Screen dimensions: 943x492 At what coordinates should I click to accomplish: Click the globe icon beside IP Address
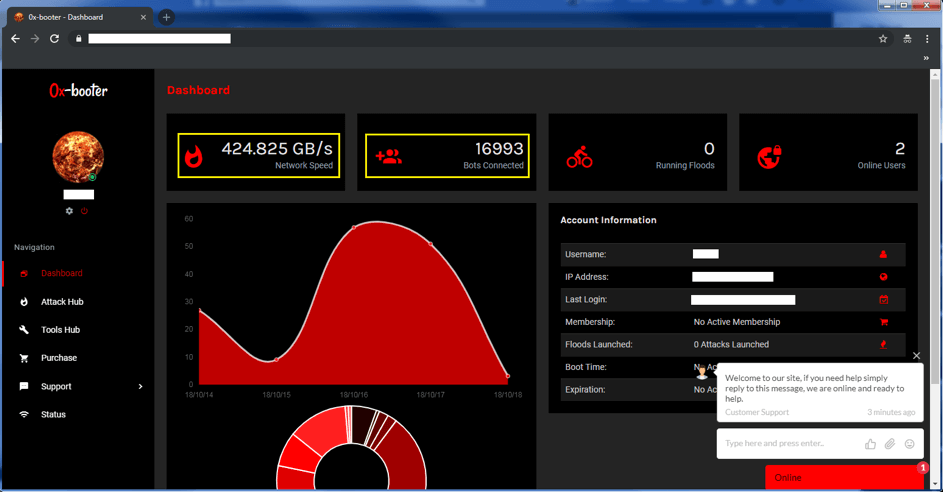click(x=883, y=277)
